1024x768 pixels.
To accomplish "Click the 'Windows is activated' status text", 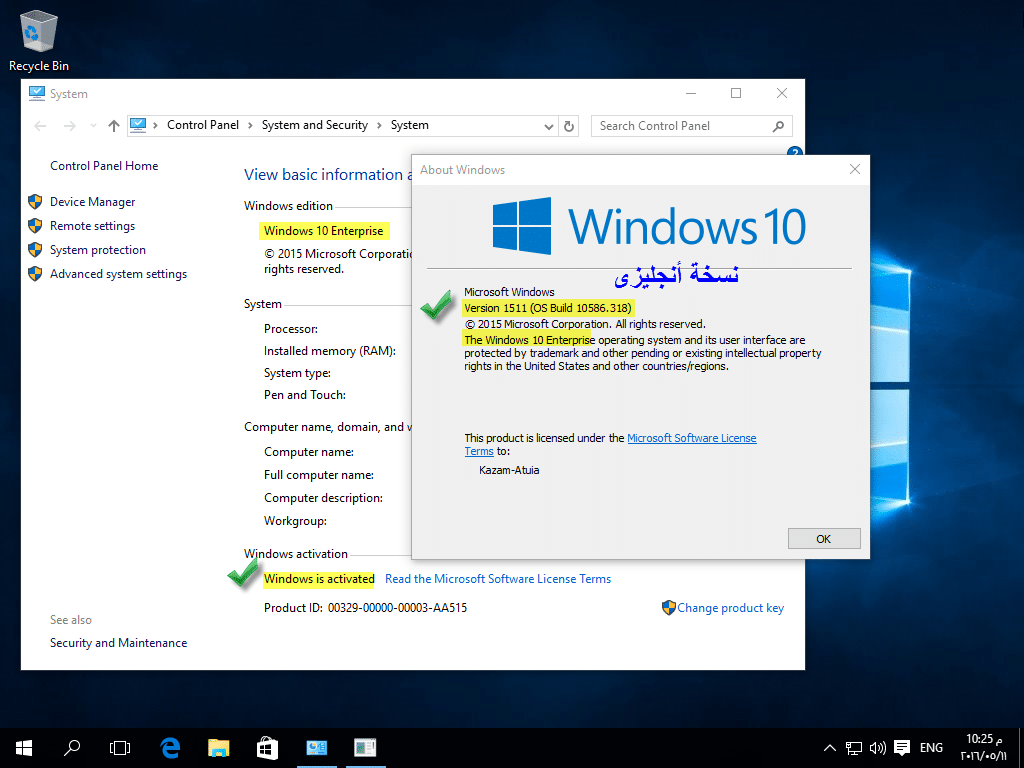I will 319,579.
